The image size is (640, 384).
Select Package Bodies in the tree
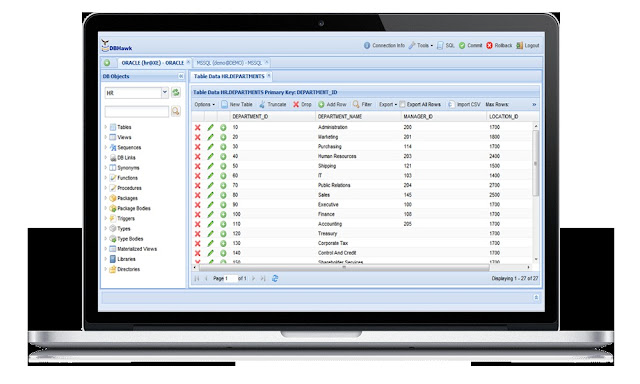pyautogui.click(x=133, y=209)
